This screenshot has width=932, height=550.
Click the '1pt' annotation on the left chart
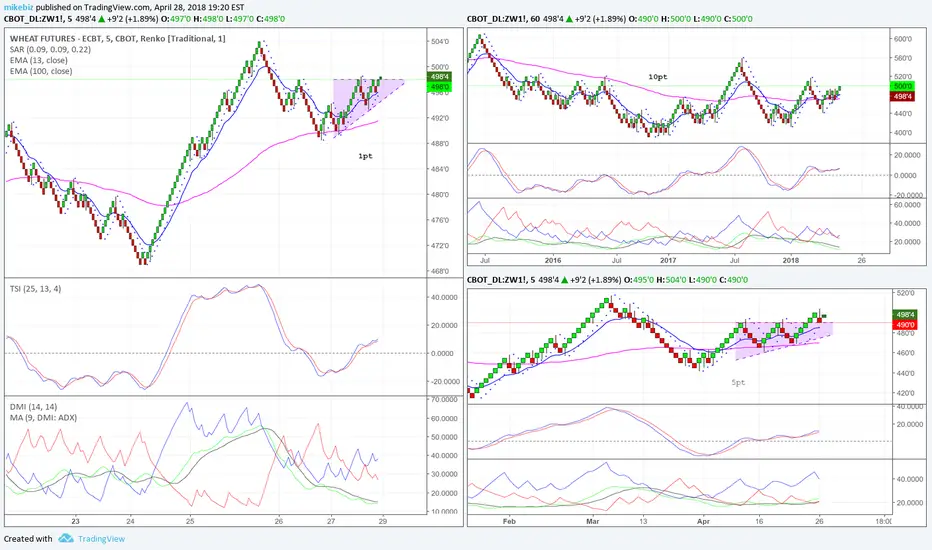click(x=365, y=156)
